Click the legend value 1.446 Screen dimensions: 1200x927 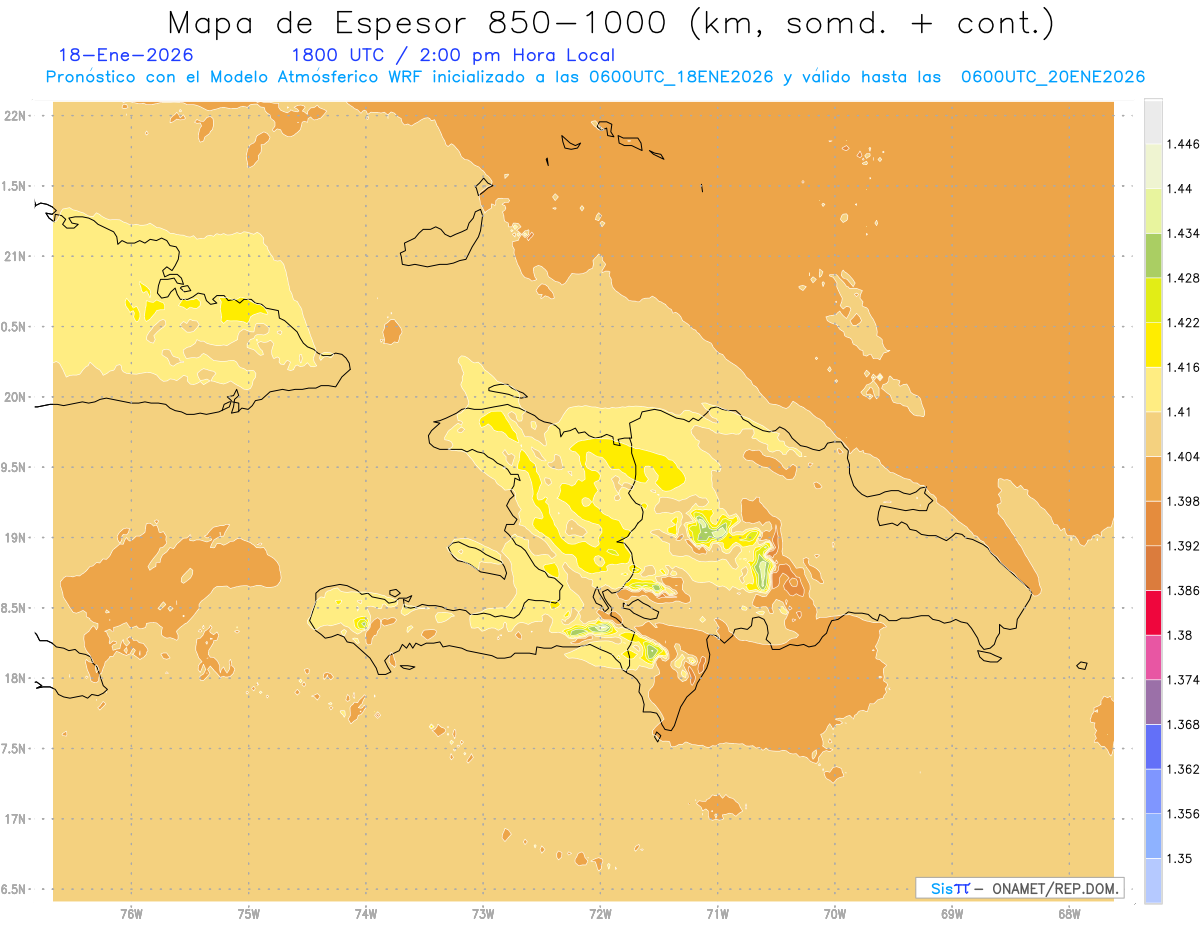coord(1182,144)
